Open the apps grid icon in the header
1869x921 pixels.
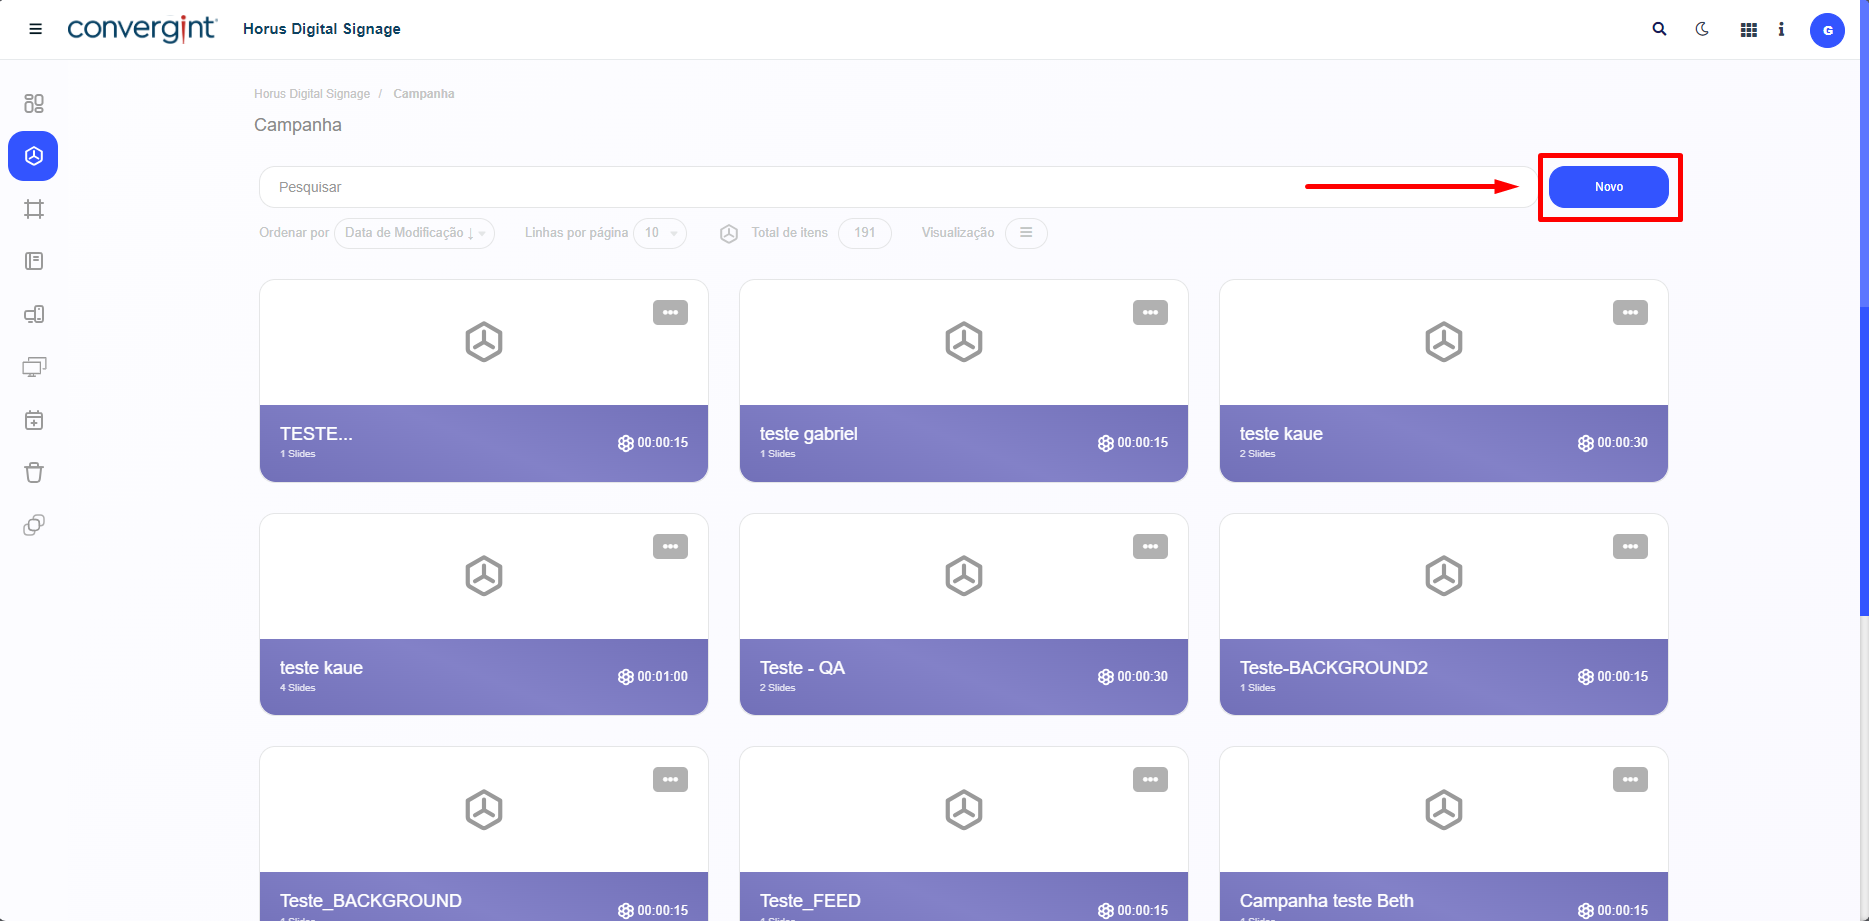pos(1748,30)
